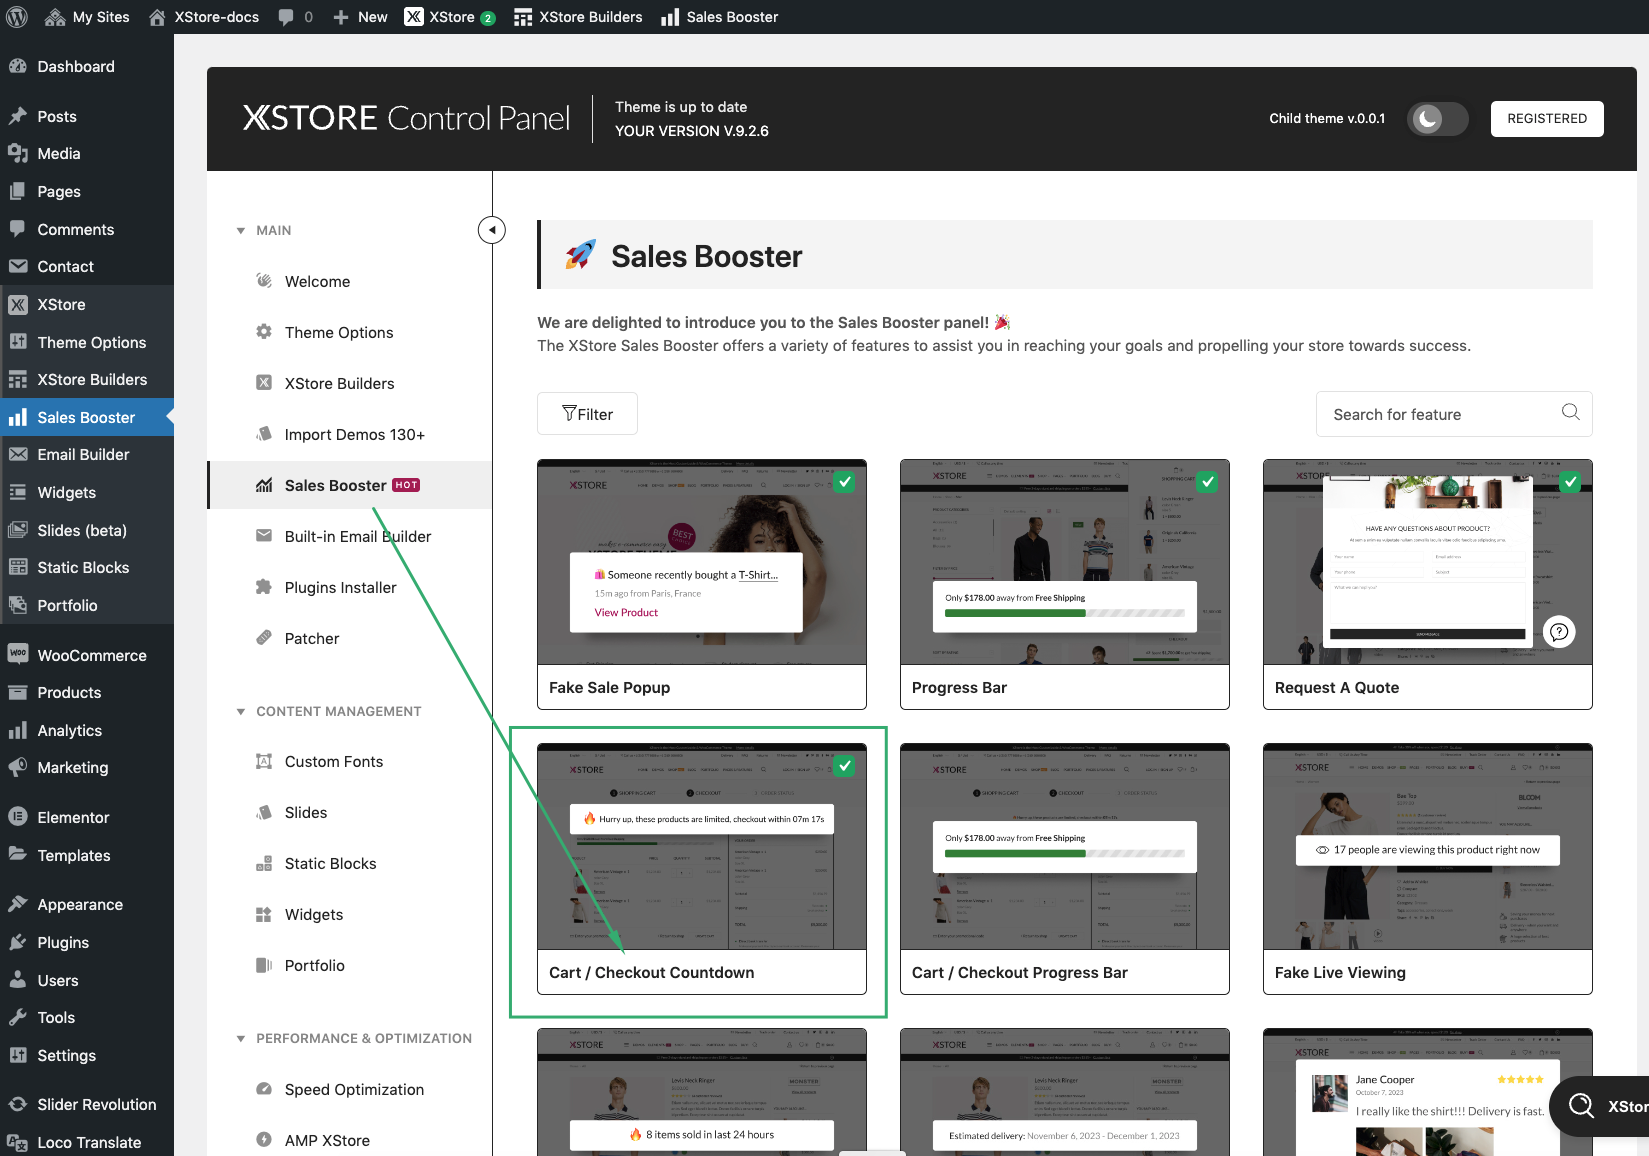Open Custom Fonts in content management
1649x1156 pixels.
click(349, 761)
